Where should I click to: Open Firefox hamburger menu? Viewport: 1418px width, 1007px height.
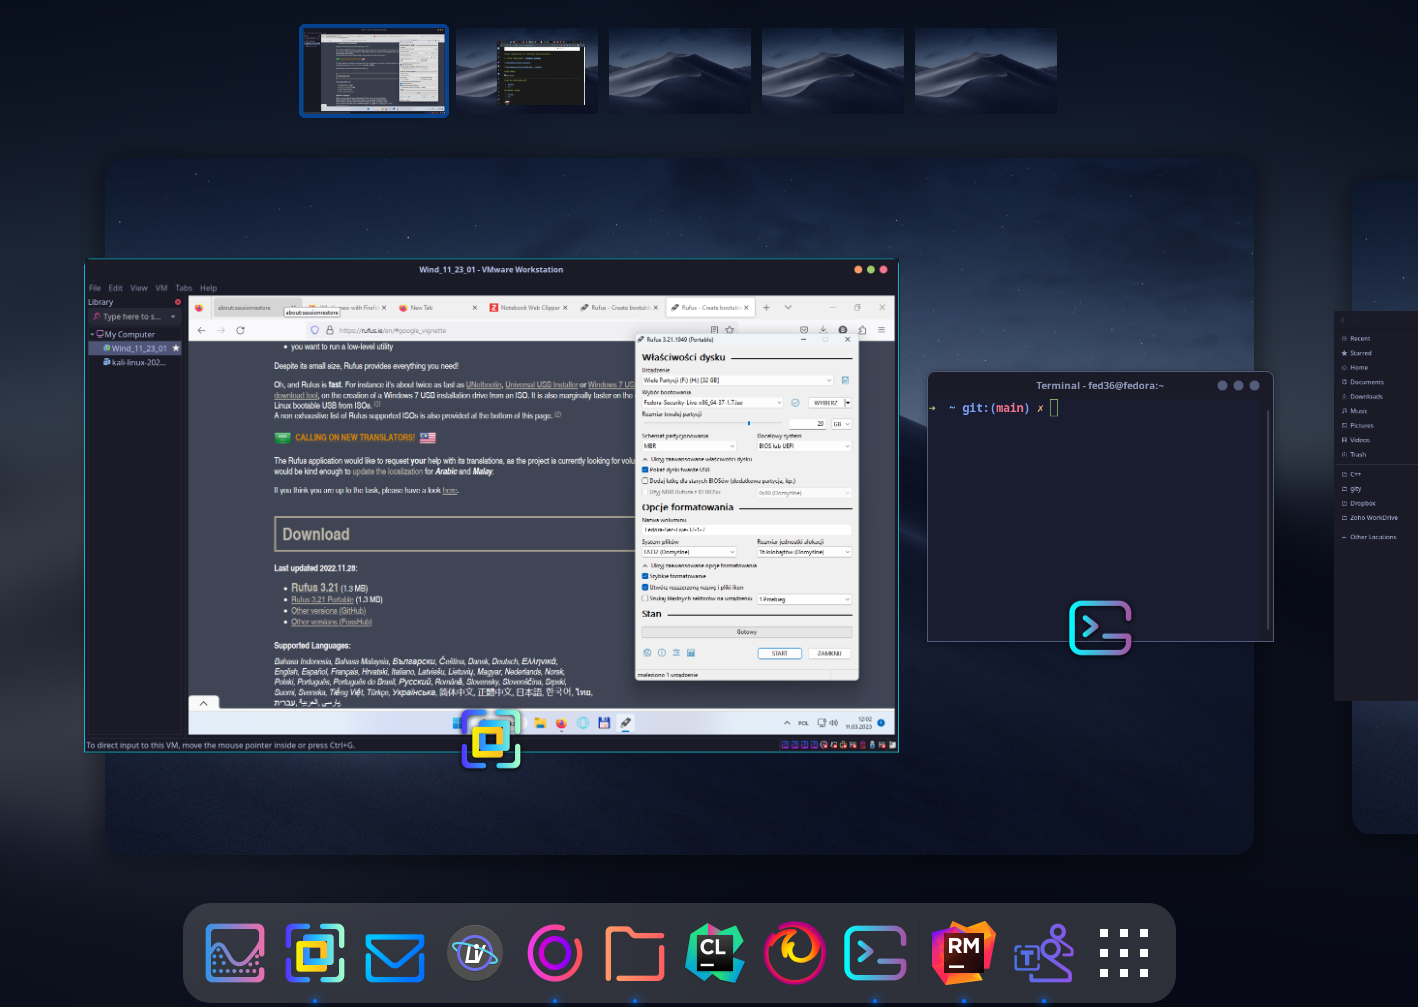click(881, 329)
